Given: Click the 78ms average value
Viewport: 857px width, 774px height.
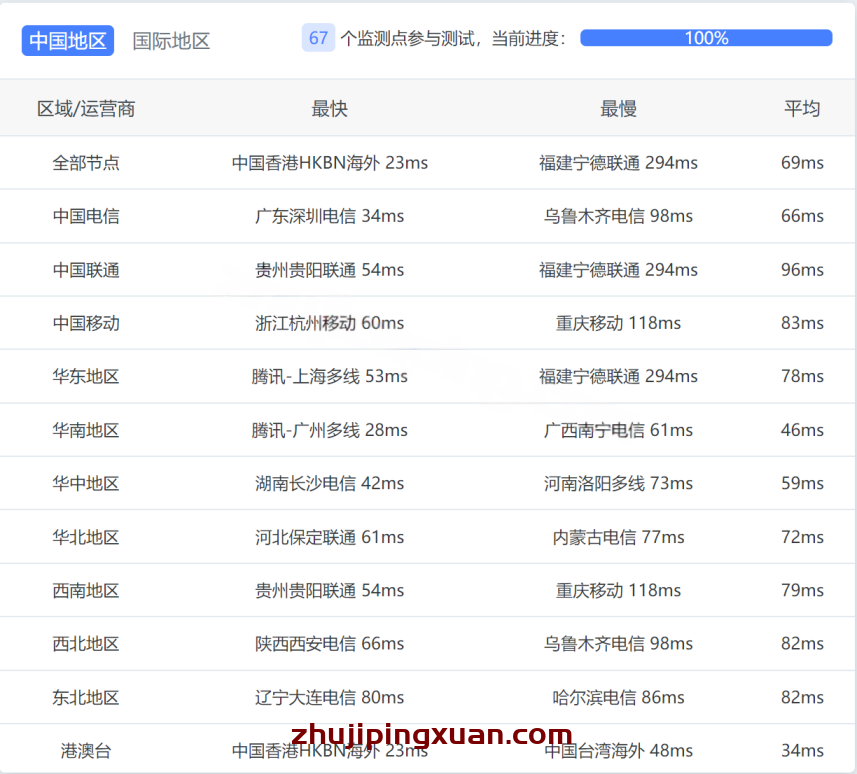Looking at the screenshot, I should coord(802,376).
